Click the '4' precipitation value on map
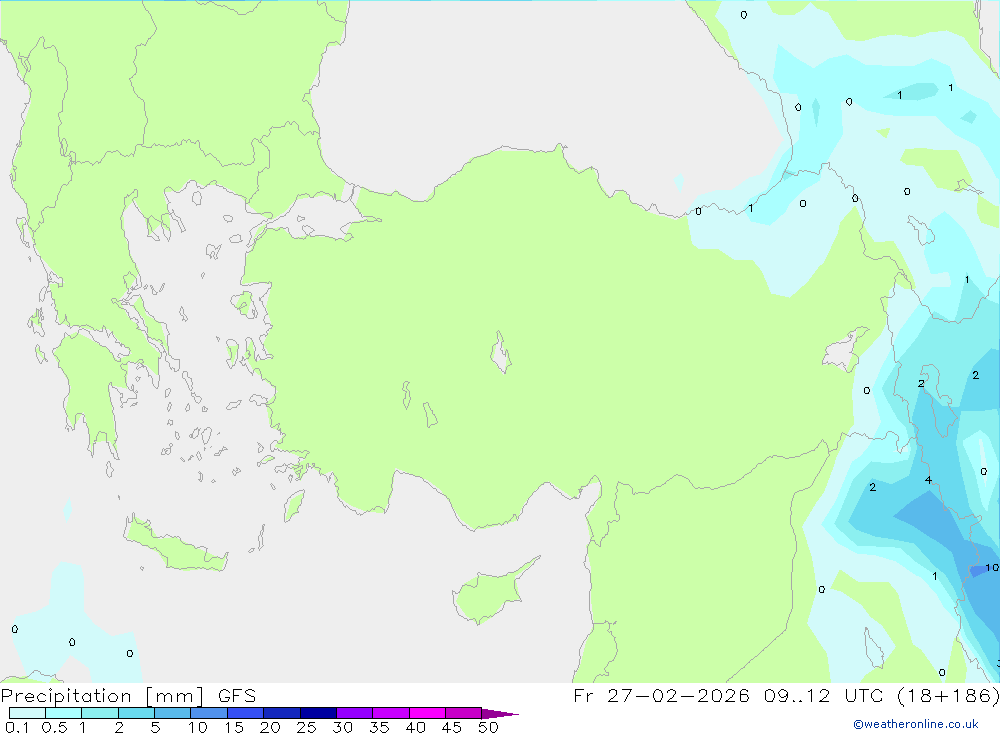1000x733 pixels. pos(928,480)
